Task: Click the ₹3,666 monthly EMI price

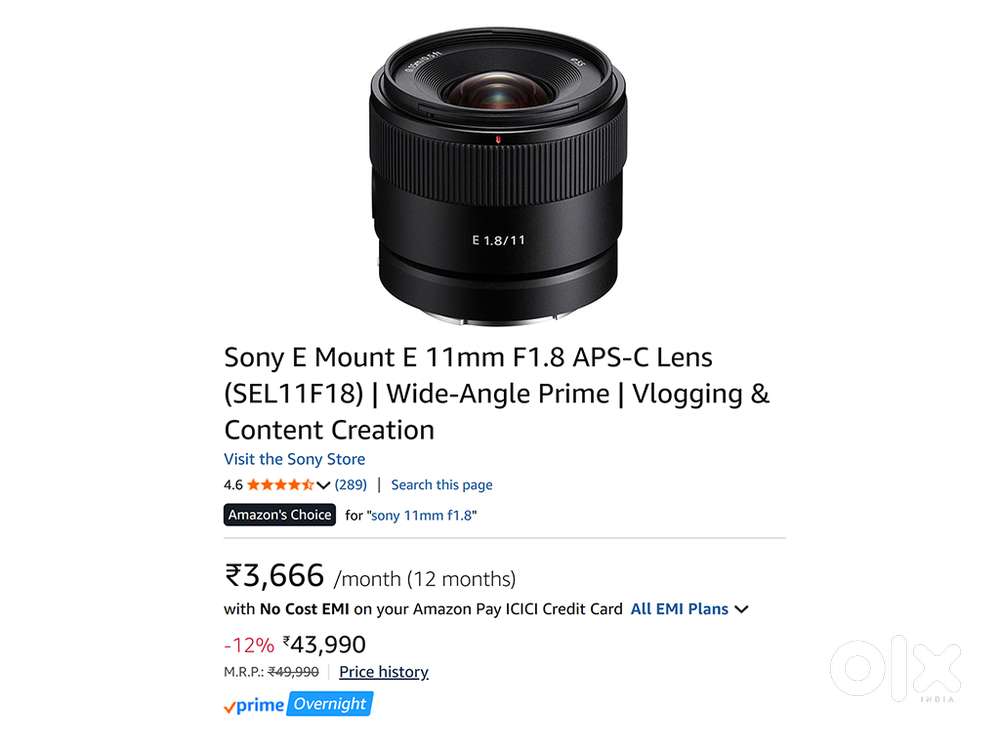Action: (275, 576)
